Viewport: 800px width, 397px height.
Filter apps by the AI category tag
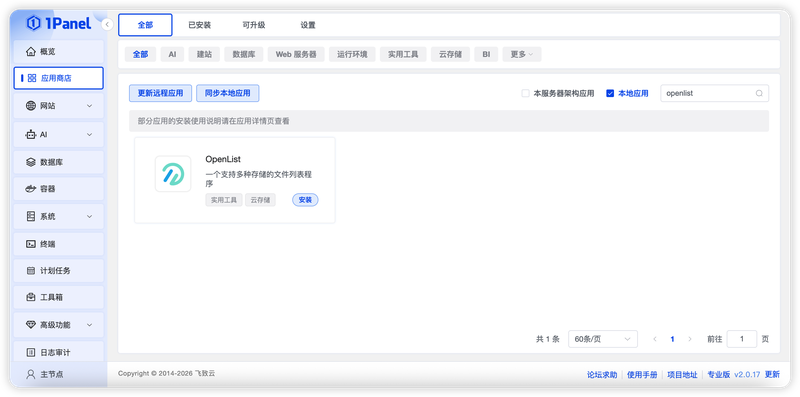[172, 54]
